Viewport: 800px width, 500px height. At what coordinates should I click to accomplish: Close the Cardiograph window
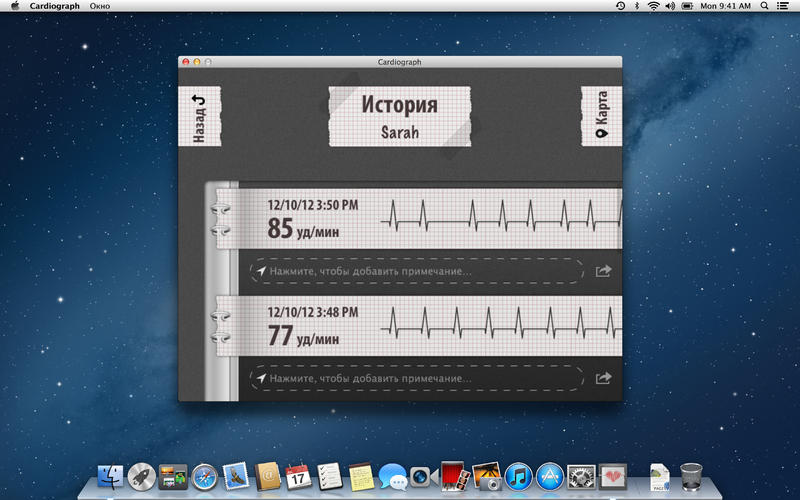(186, 62)
